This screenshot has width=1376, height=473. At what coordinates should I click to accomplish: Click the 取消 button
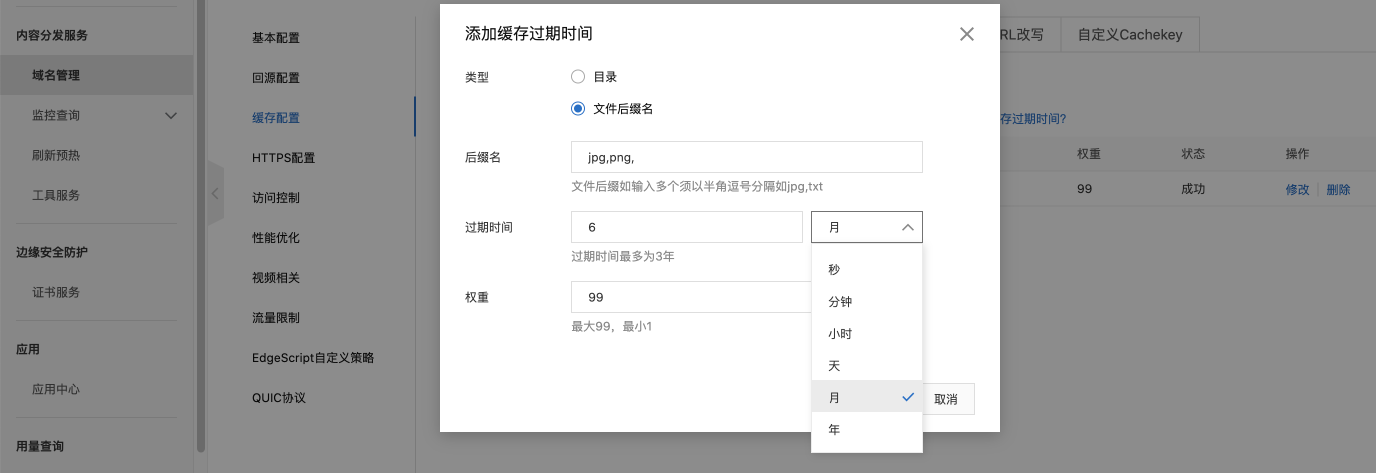947,398
